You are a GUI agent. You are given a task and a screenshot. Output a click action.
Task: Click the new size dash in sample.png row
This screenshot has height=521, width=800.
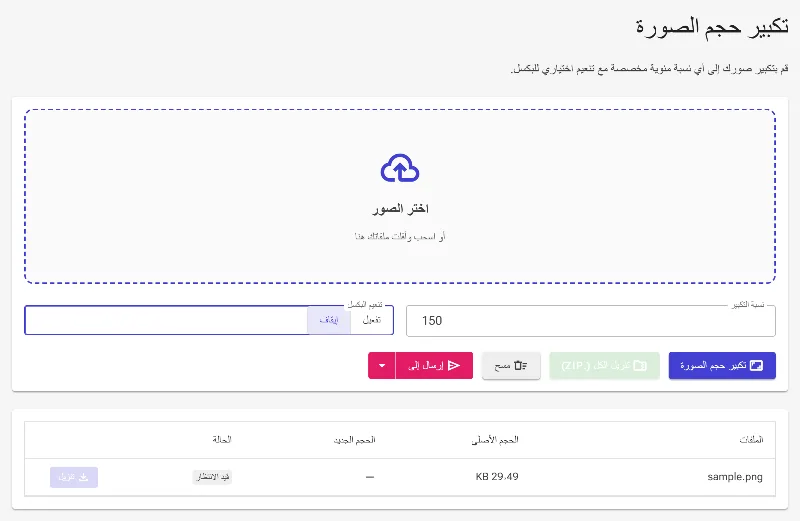pyautogui.click(x=370, y=477)
